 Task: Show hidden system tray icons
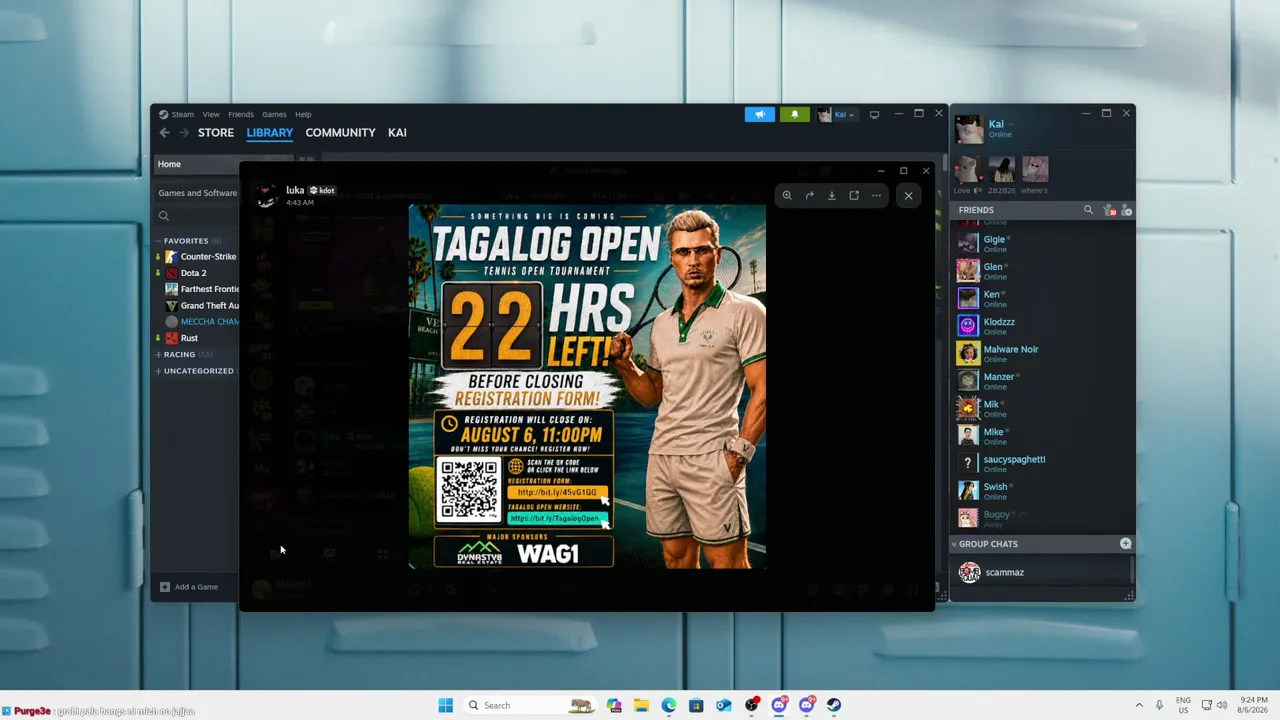1139,705
